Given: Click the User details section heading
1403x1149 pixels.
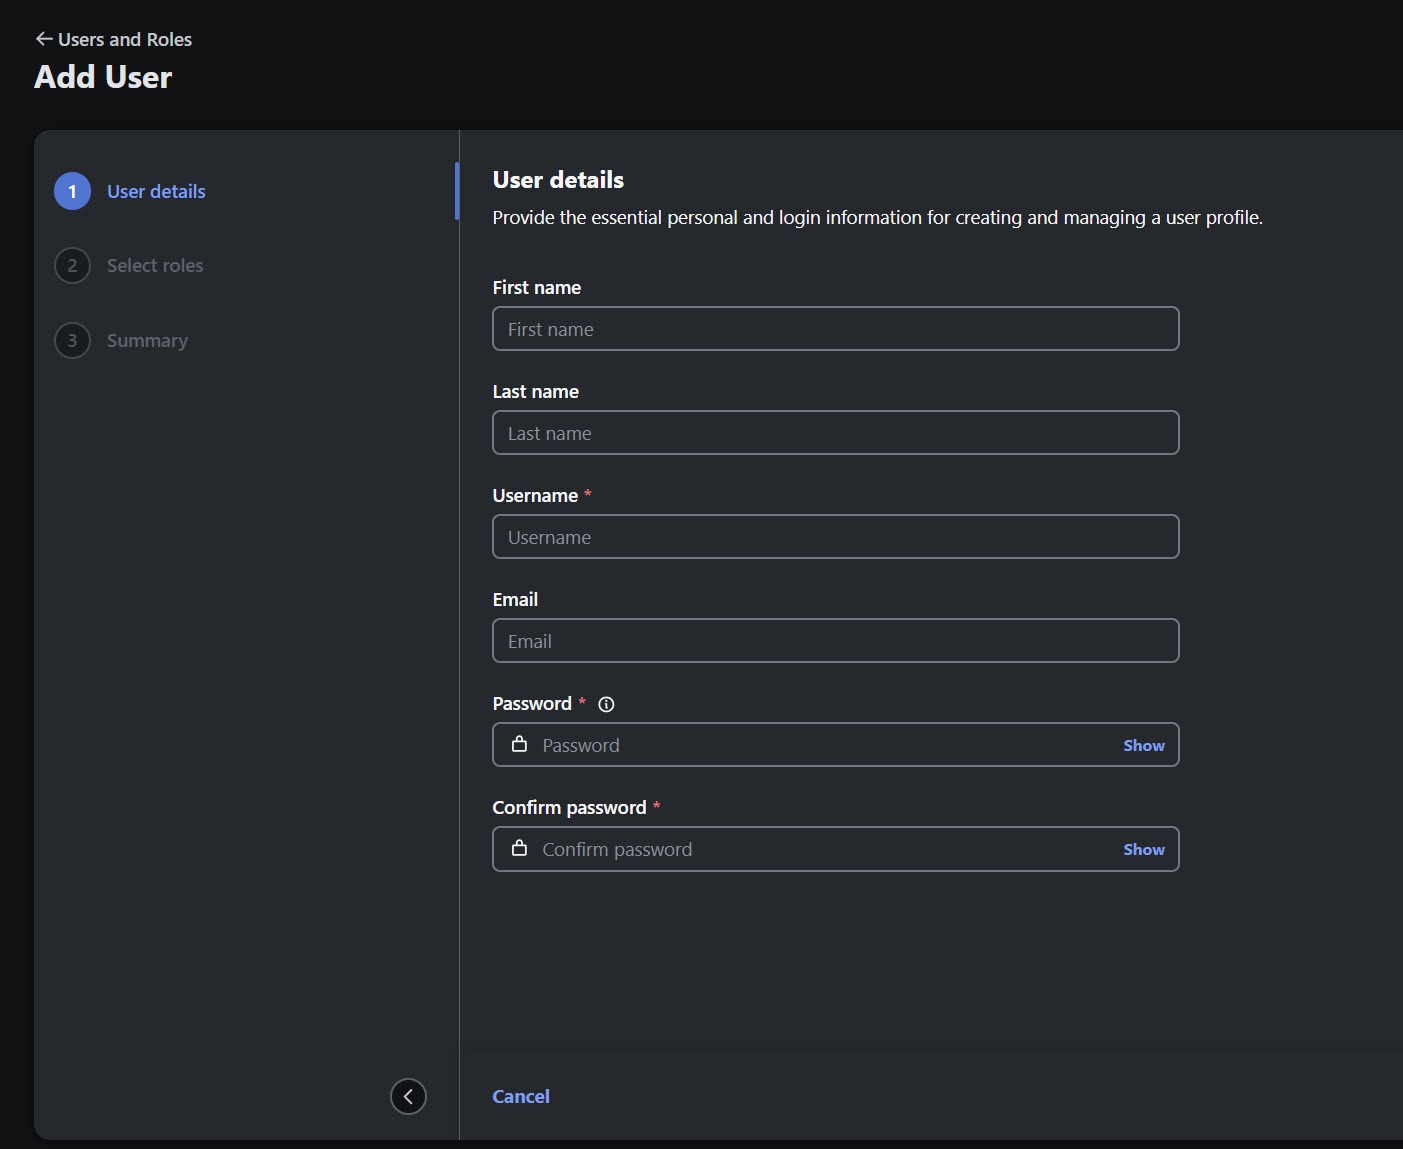Looking at the screenshot, I should click(558, 180).
